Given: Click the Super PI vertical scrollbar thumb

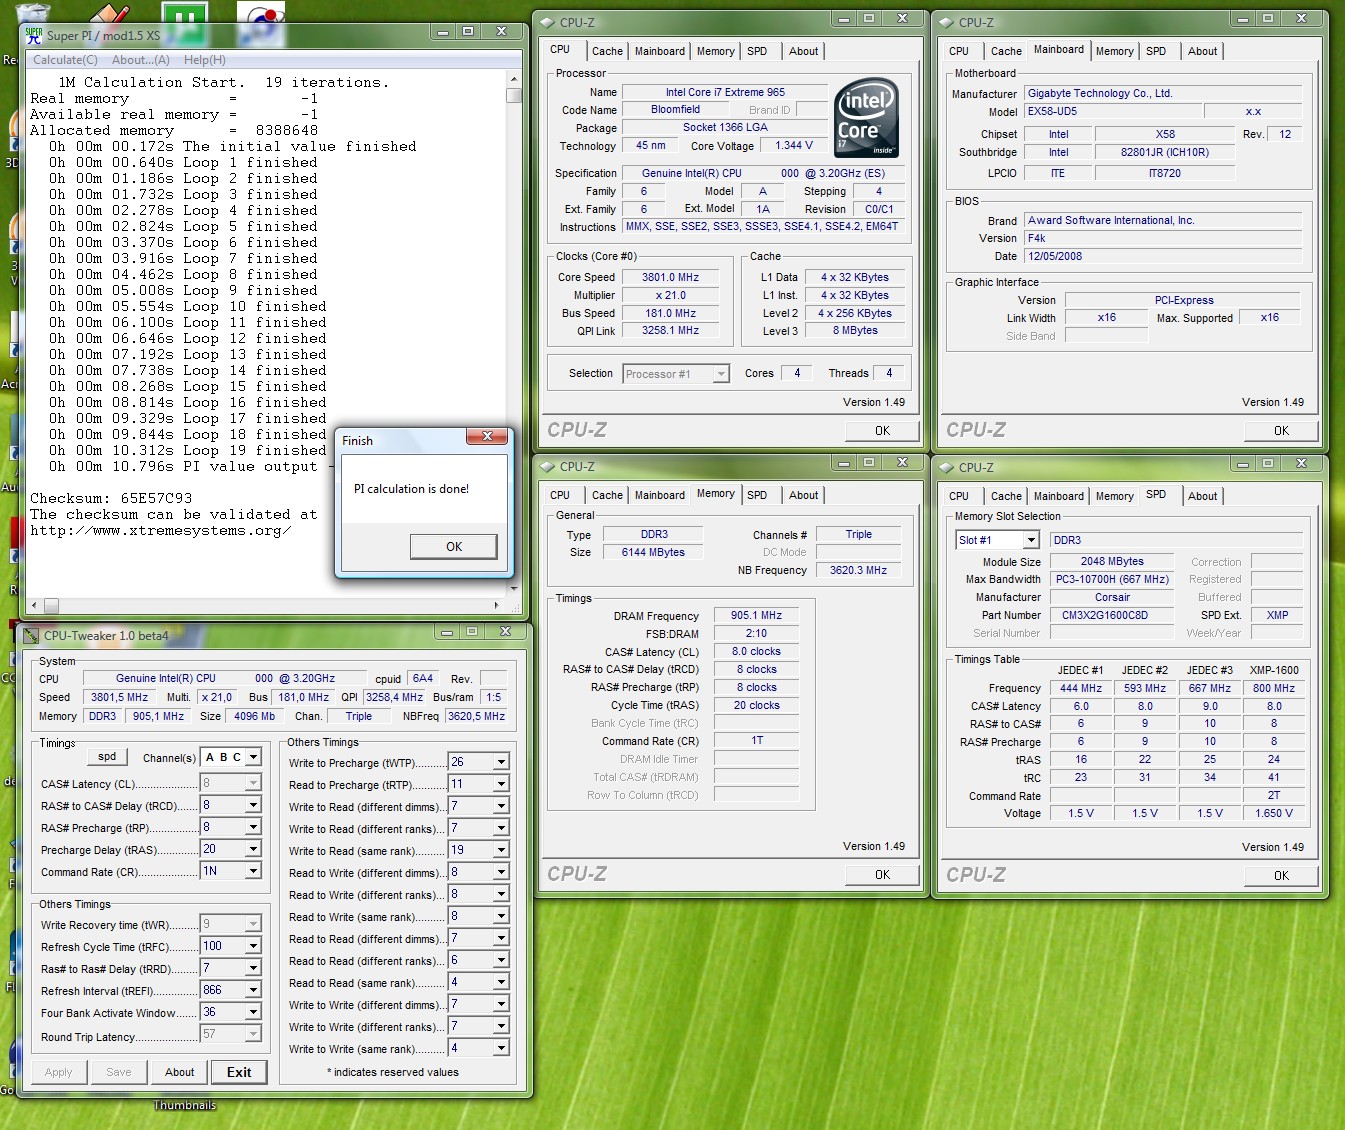Looking at the screenshot, I should [514, 96].
